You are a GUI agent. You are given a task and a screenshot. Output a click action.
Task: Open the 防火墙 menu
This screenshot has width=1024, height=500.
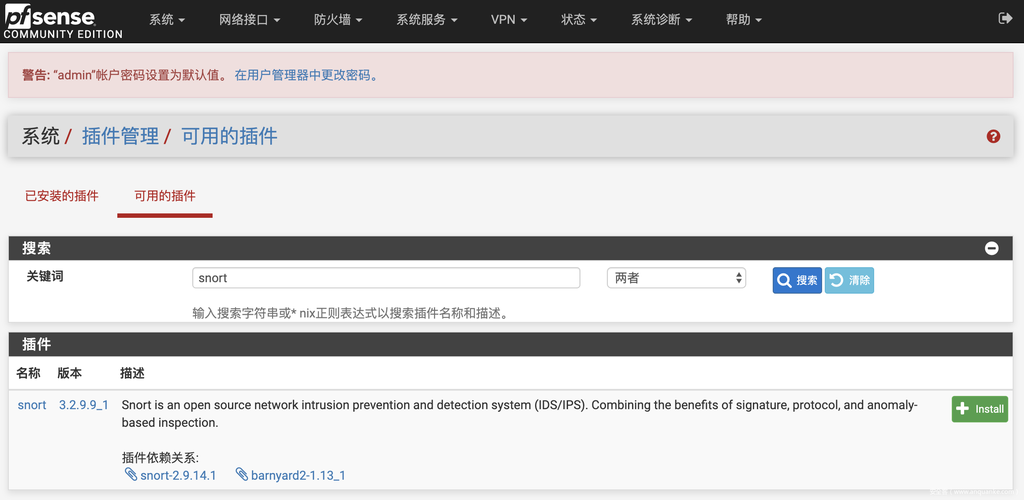pyautogui.click(x=338, y=20)
